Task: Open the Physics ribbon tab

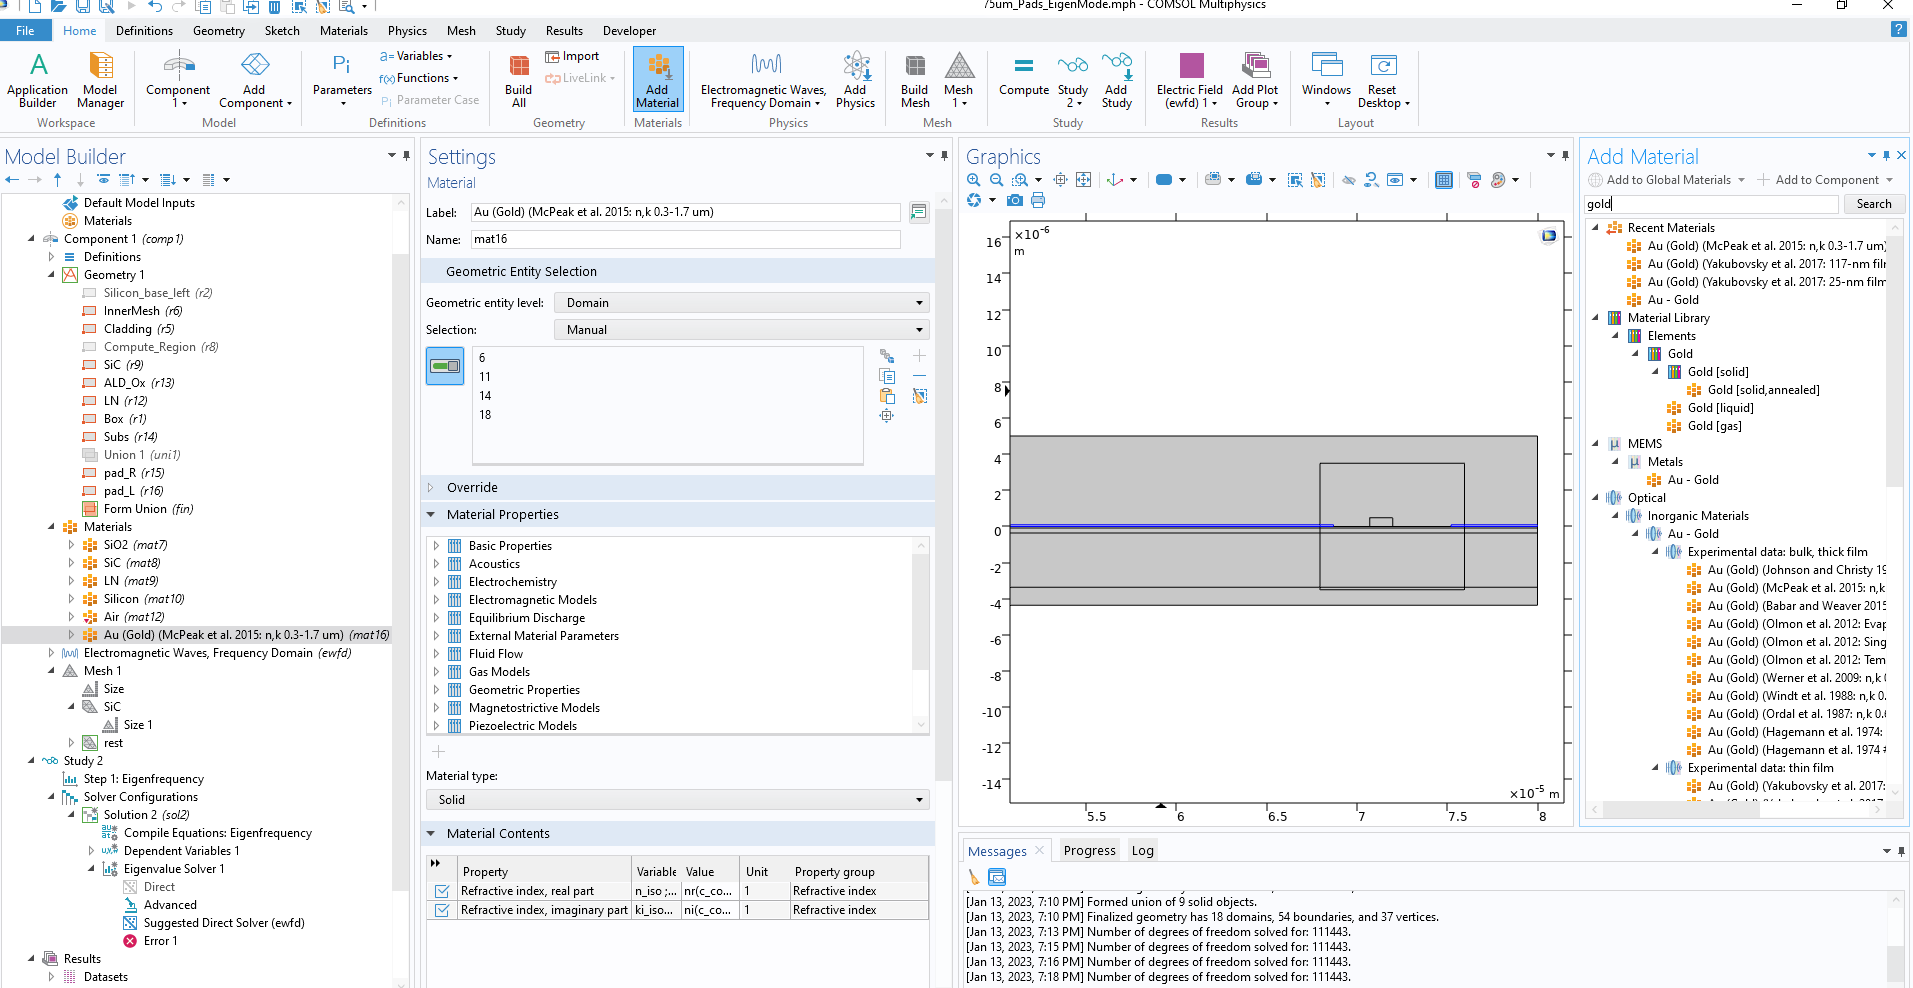Action: pos(407,31)
